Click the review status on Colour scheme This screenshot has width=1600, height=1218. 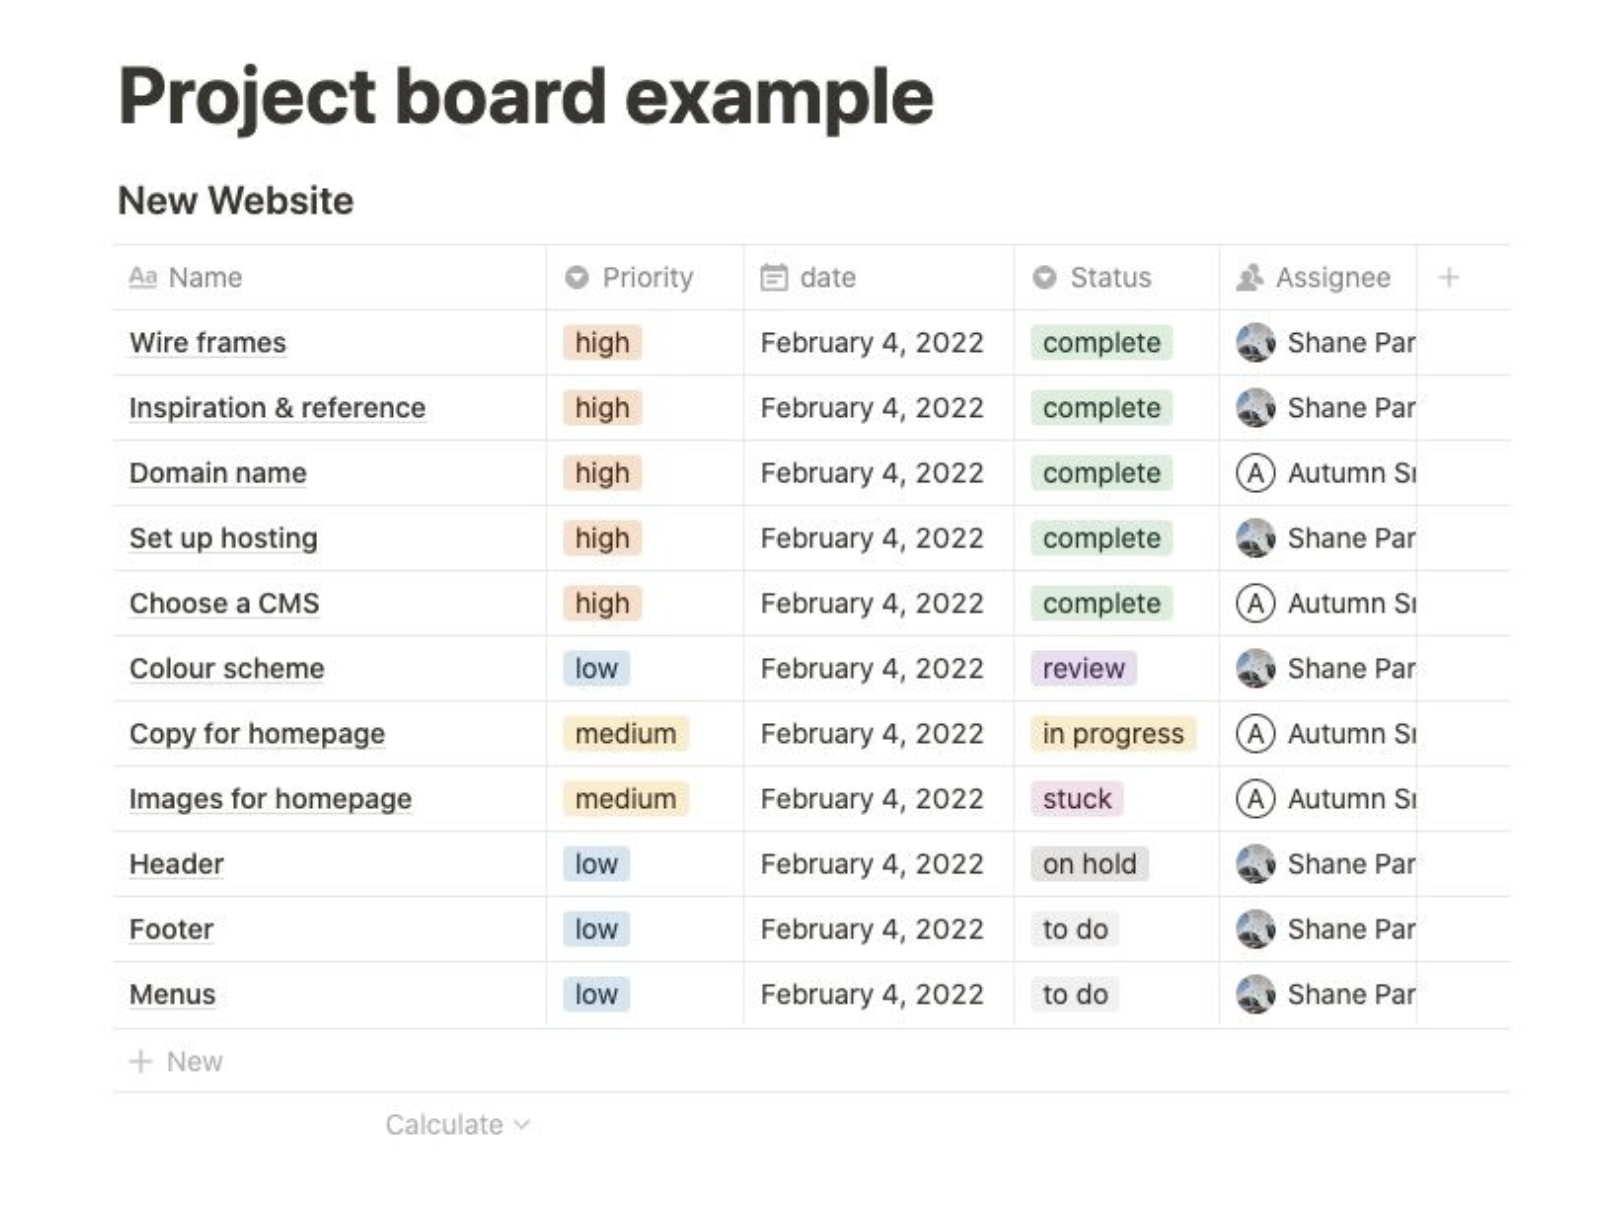click(1083, 668)
